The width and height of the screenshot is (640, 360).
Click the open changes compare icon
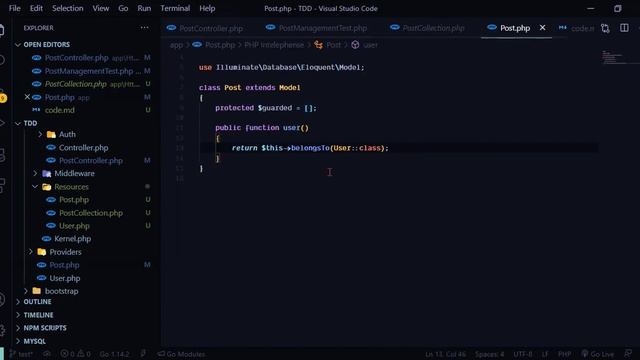tap(605, 28)
